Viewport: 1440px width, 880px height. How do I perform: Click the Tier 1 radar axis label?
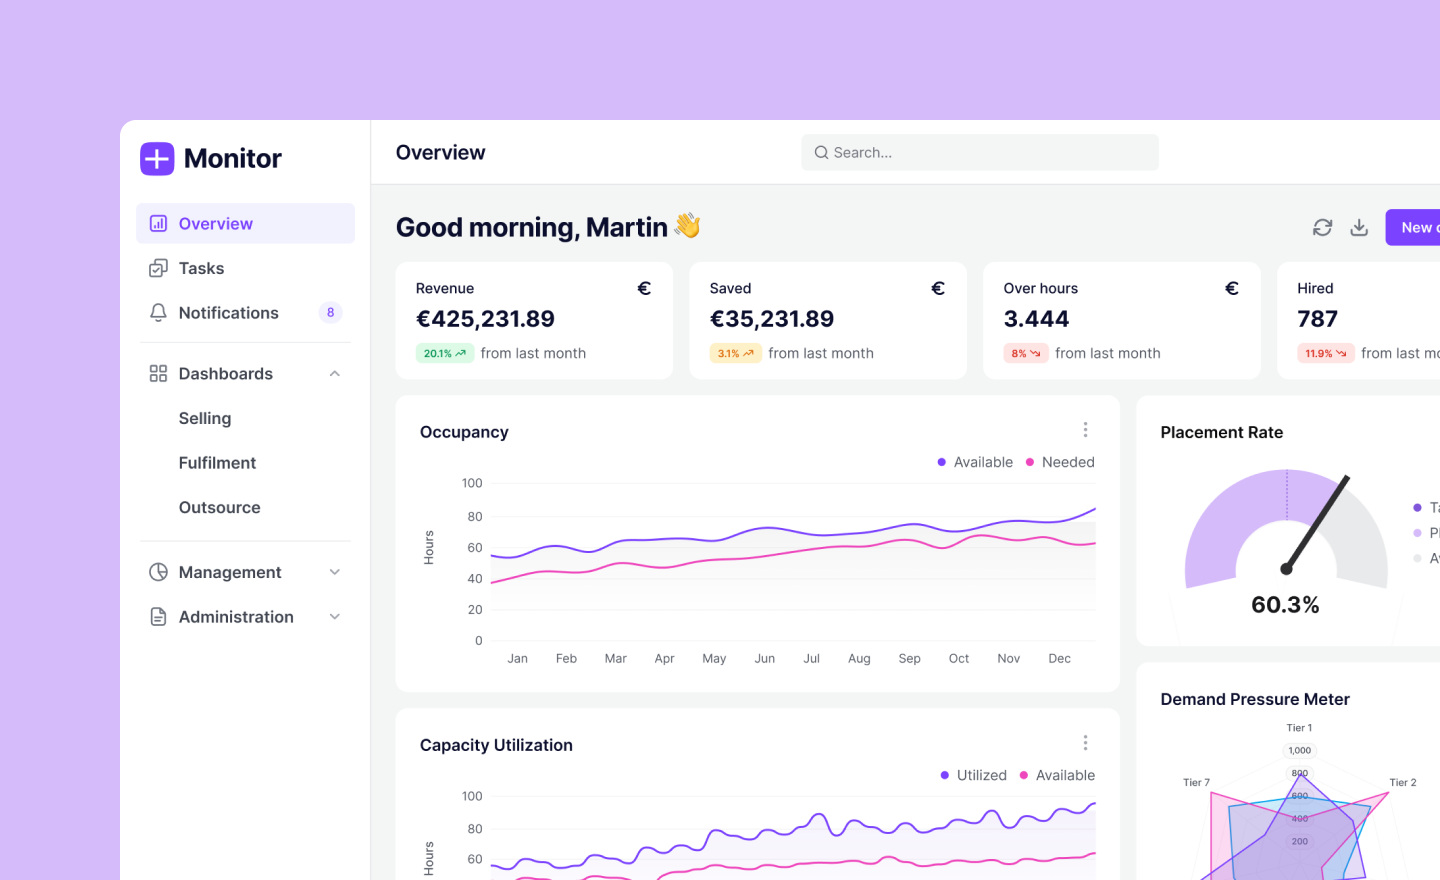click(x=1299, y=728)
